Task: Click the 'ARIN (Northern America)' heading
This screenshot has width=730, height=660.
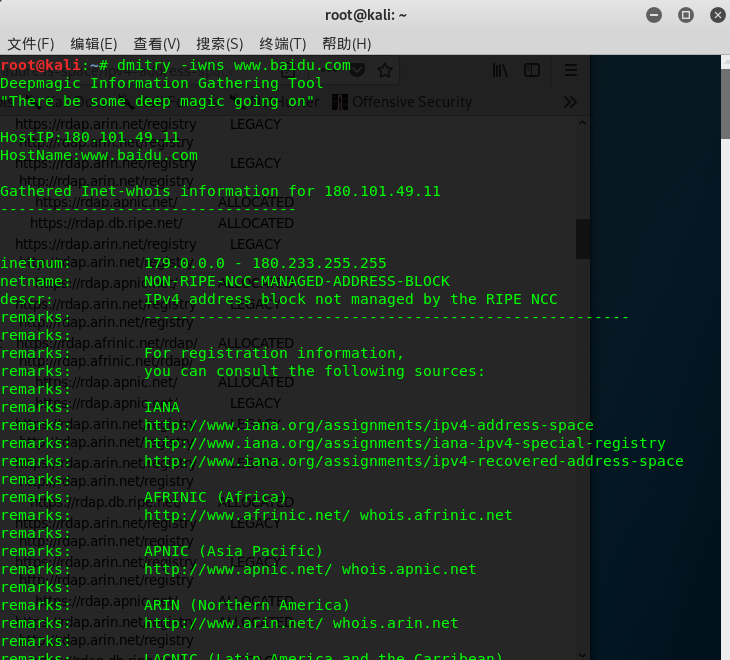Action: pos(247,606)
